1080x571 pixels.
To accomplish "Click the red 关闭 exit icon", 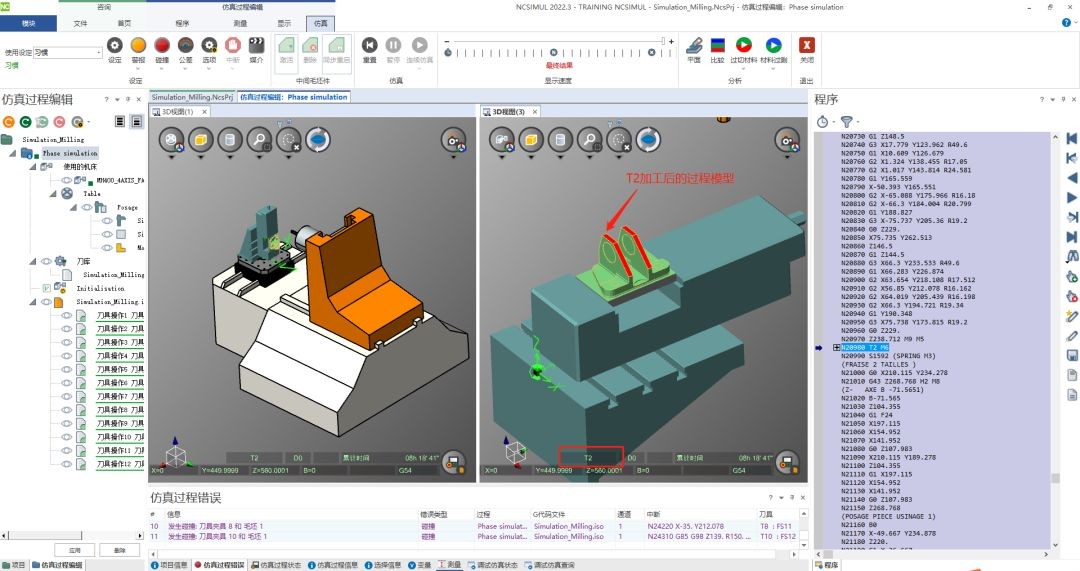I will click(x=807, y=45).
